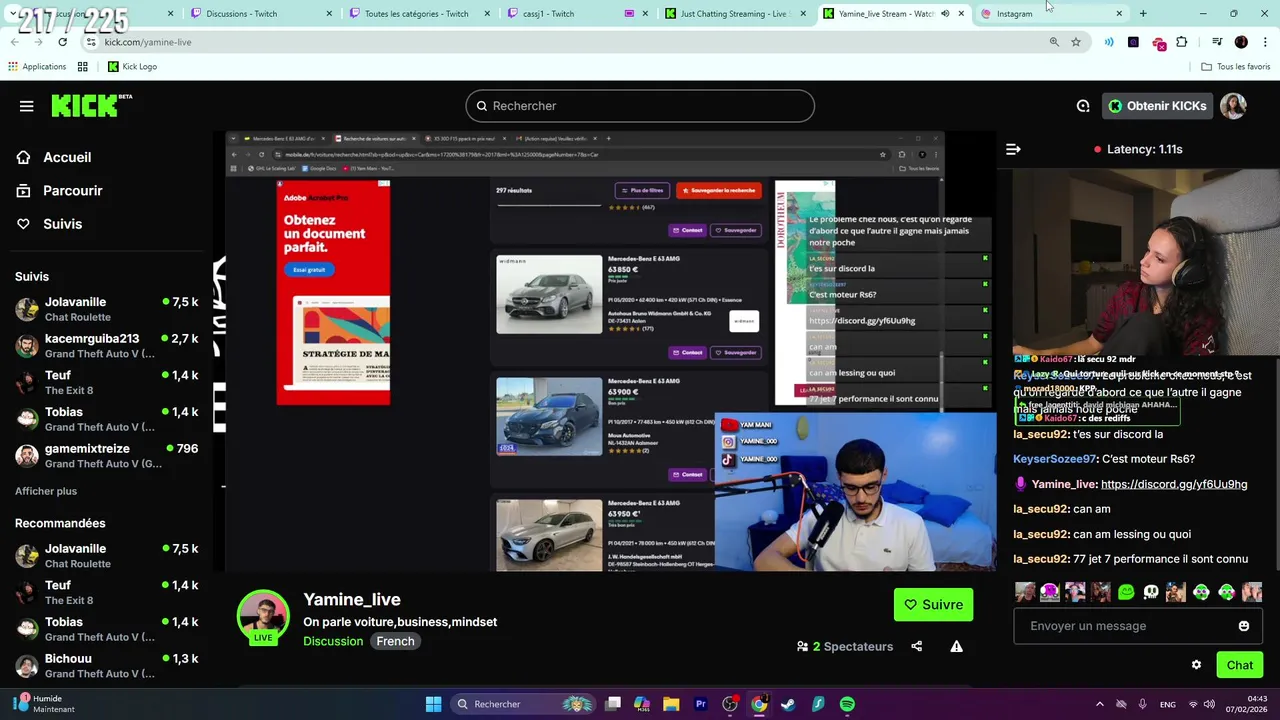The height and width of the screenshot is (720, 1280).
Task: Click the Obtenir KICKs button
Action: pos(1157,106)
